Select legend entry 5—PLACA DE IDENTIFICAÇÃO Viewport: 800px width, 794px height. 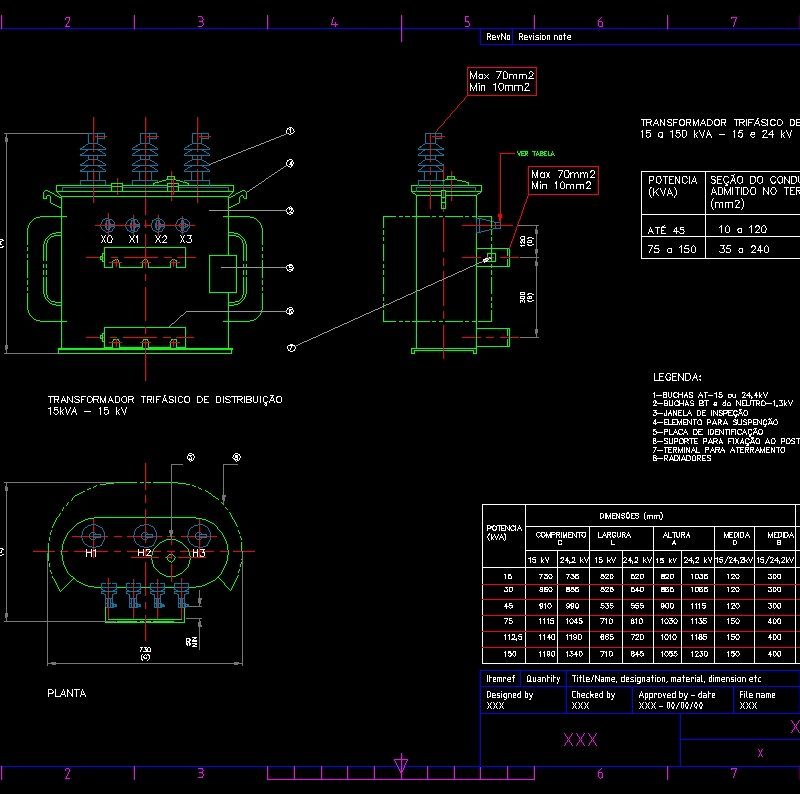pos(712,431)
